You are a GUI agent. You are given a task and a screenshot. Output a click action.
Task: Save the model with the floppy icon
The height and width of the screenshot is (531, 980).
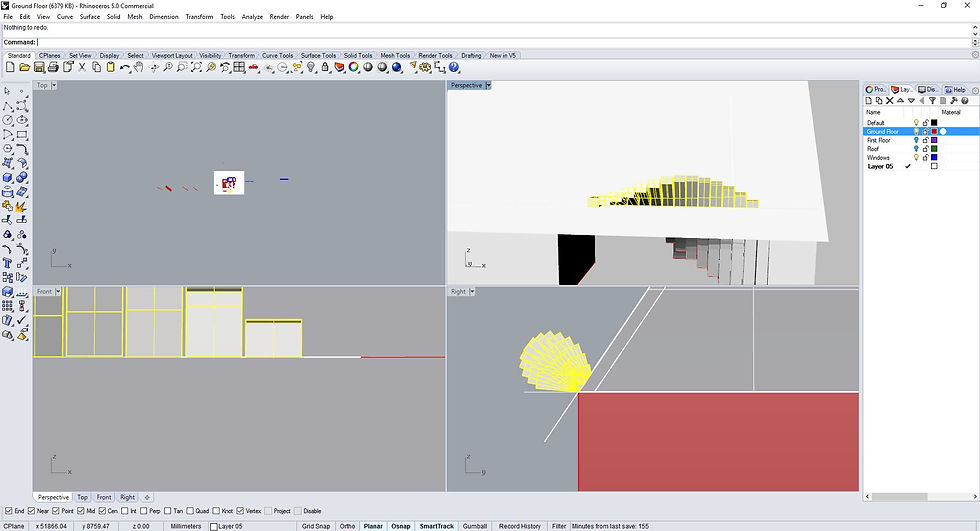click(39, 67)
